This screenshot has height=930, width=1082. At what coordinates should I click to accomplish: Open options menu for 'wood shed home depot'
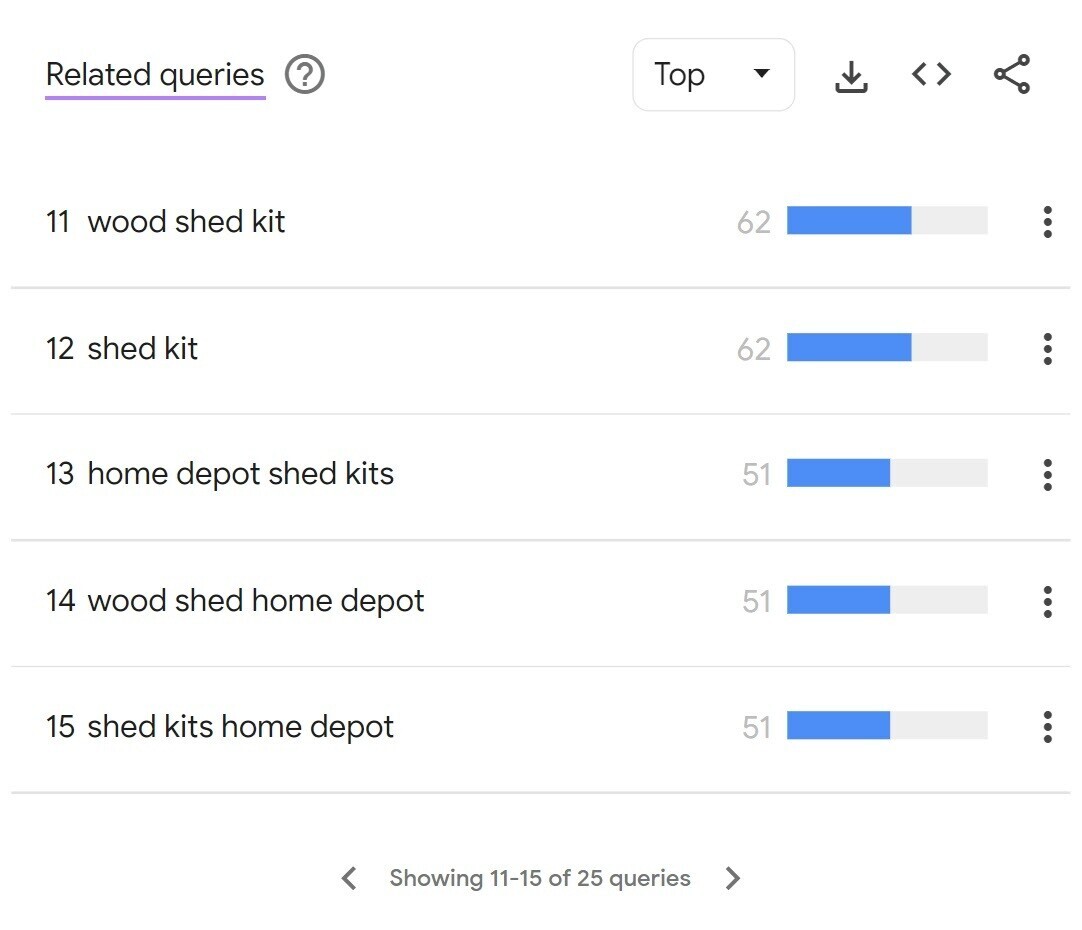coord(1047,601)
